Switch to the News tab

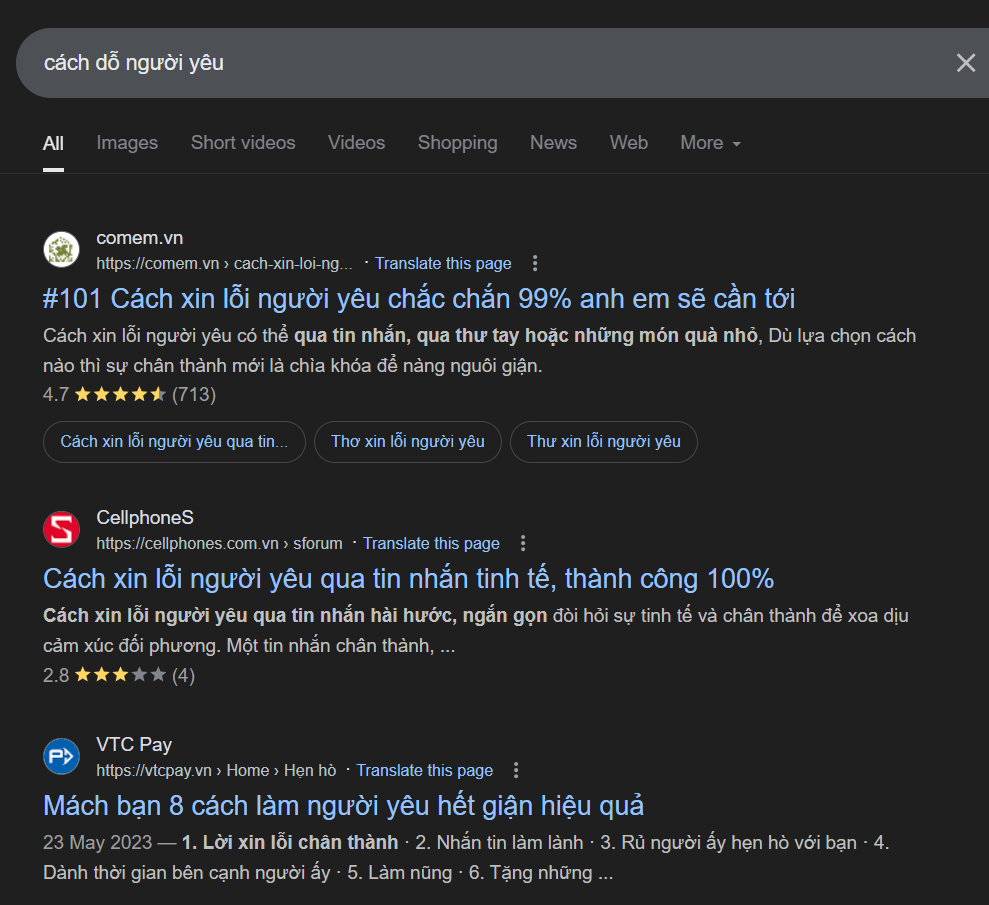point(553,143)
